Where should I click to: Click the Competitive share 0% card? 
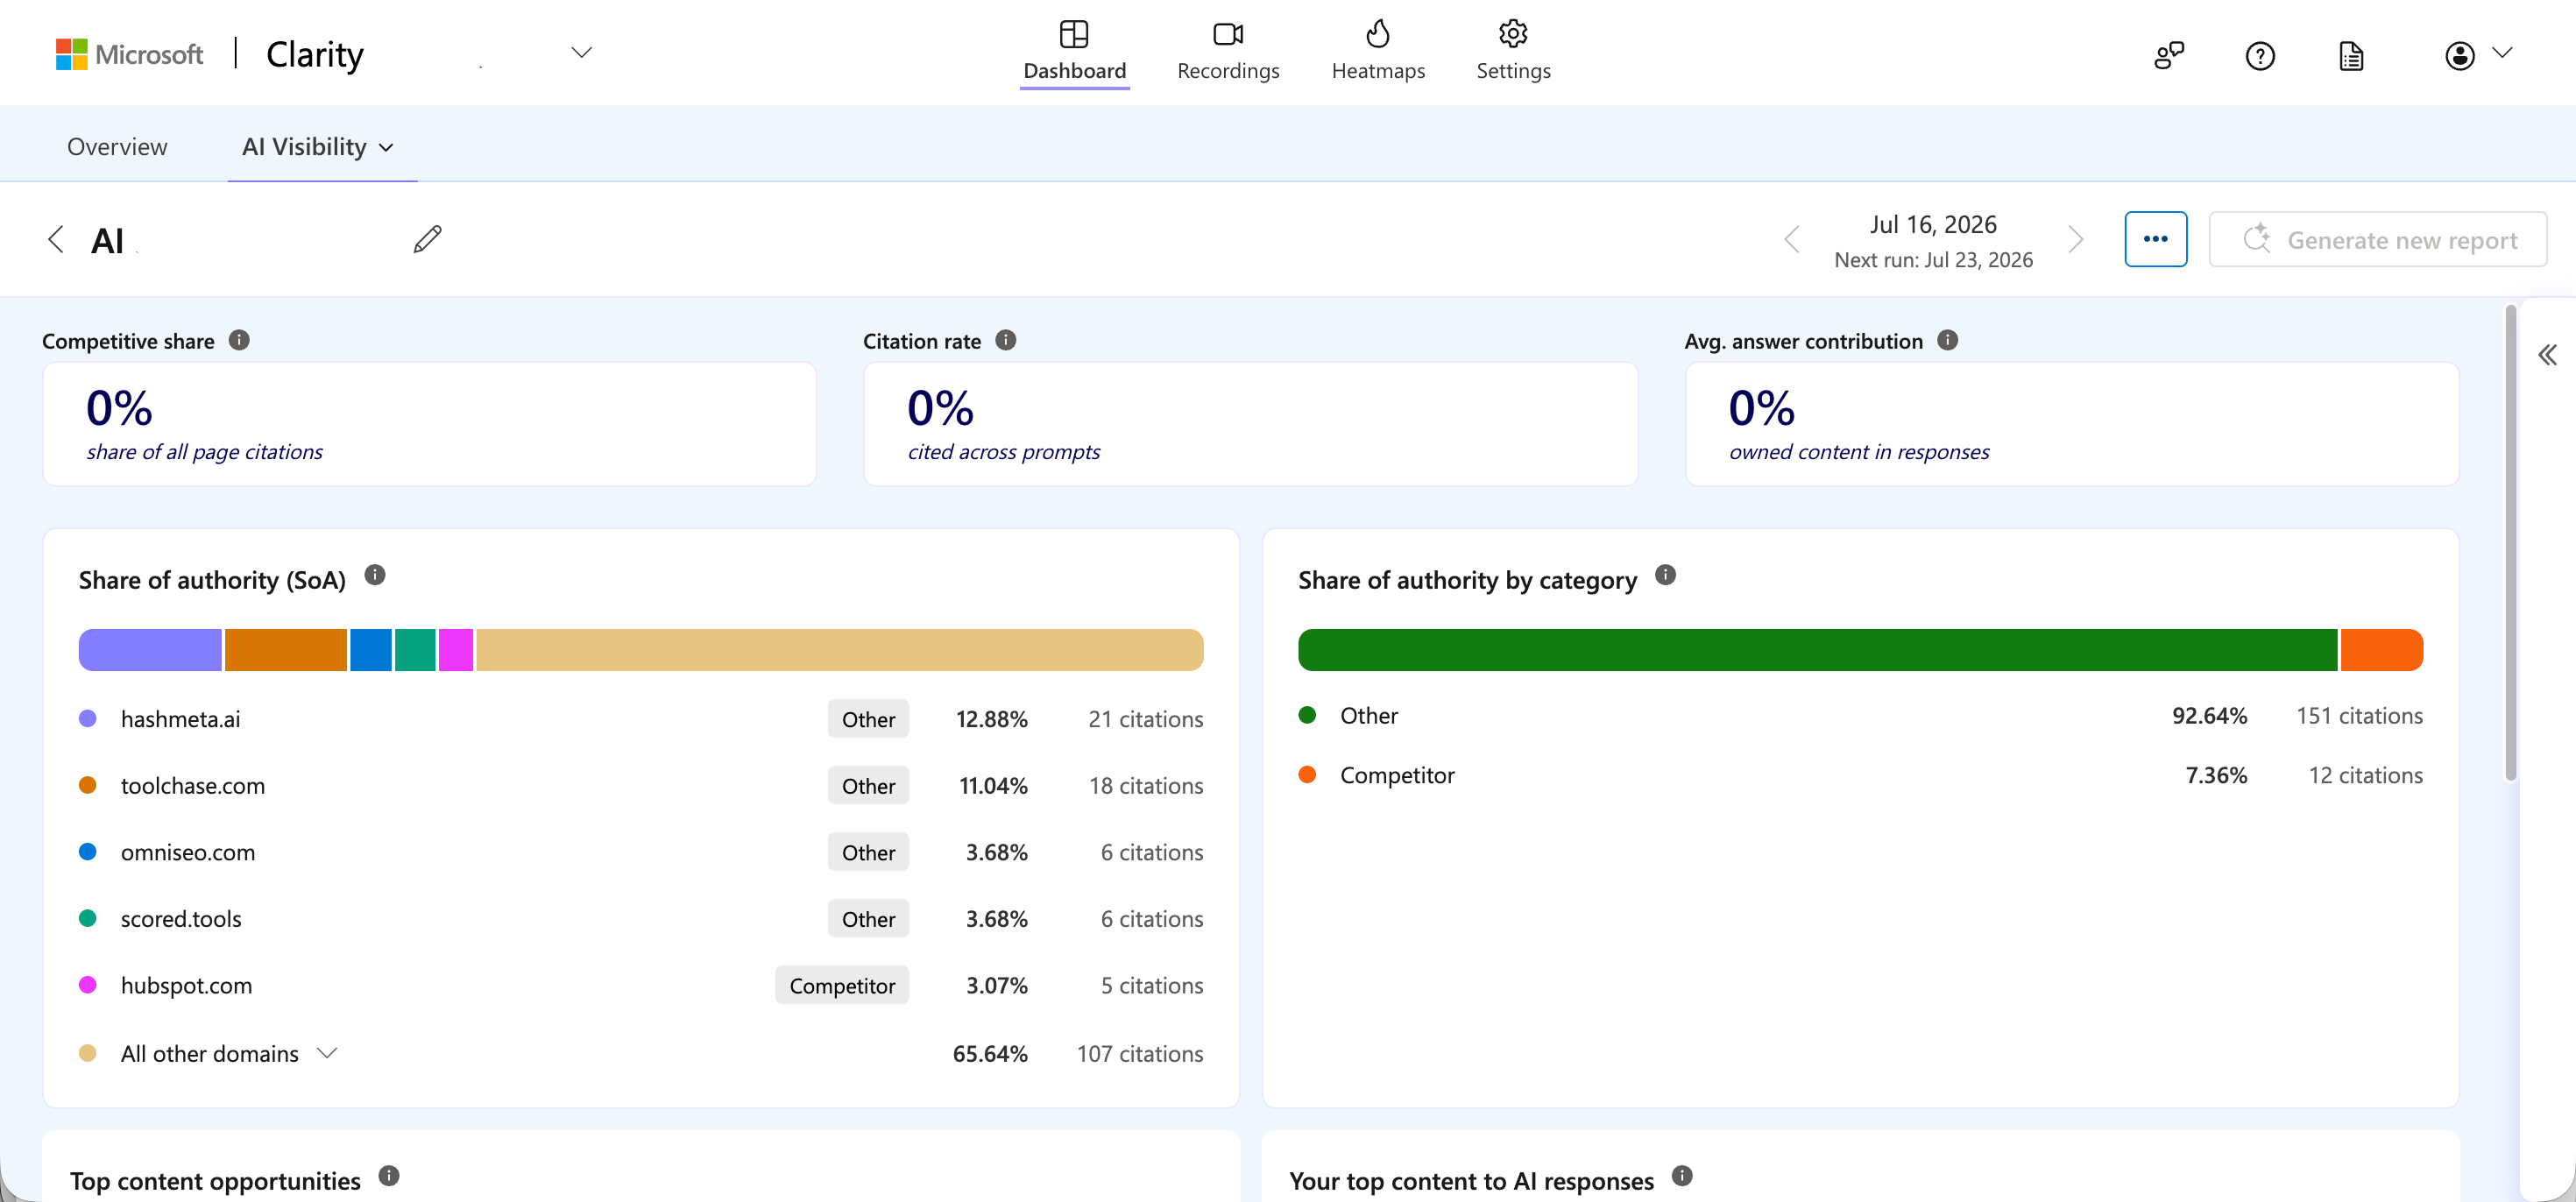430,424
